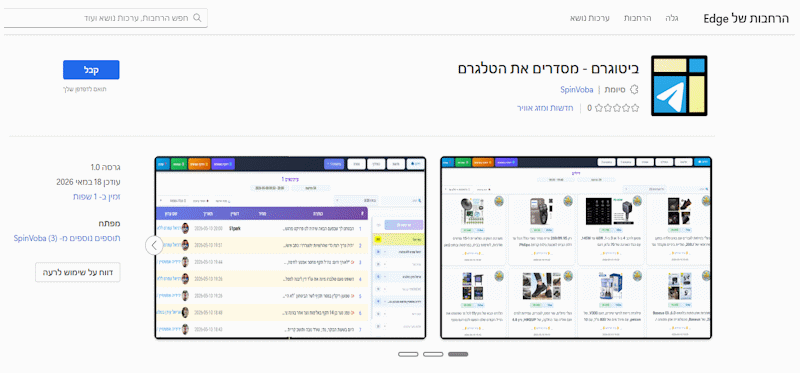
Task: Click the extension puzzle icon beside סיומת
Action: (634, 90)
